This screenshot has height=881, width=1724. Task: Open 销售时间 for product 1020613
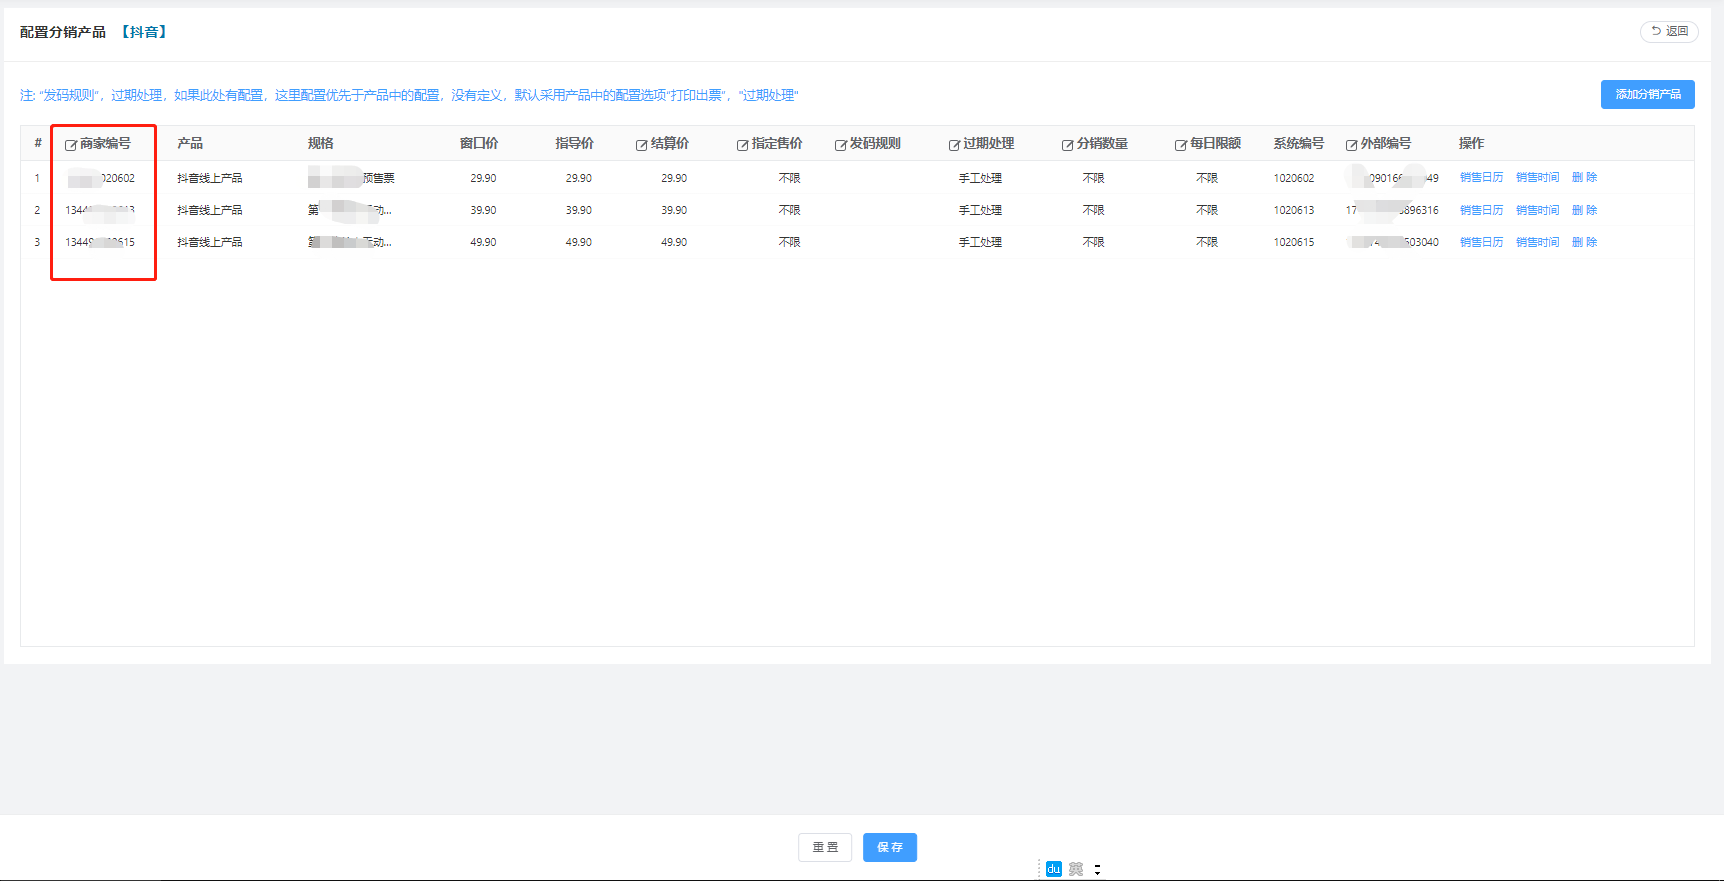[1537, 210]
